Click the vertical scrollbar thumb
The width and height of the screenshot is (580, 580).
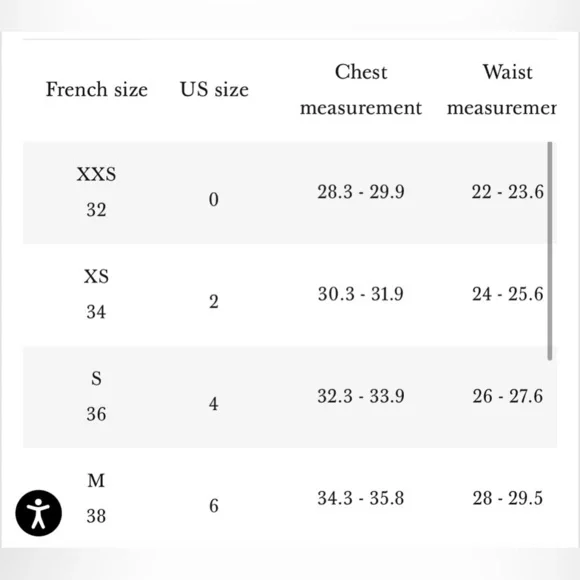click(550, 251)
